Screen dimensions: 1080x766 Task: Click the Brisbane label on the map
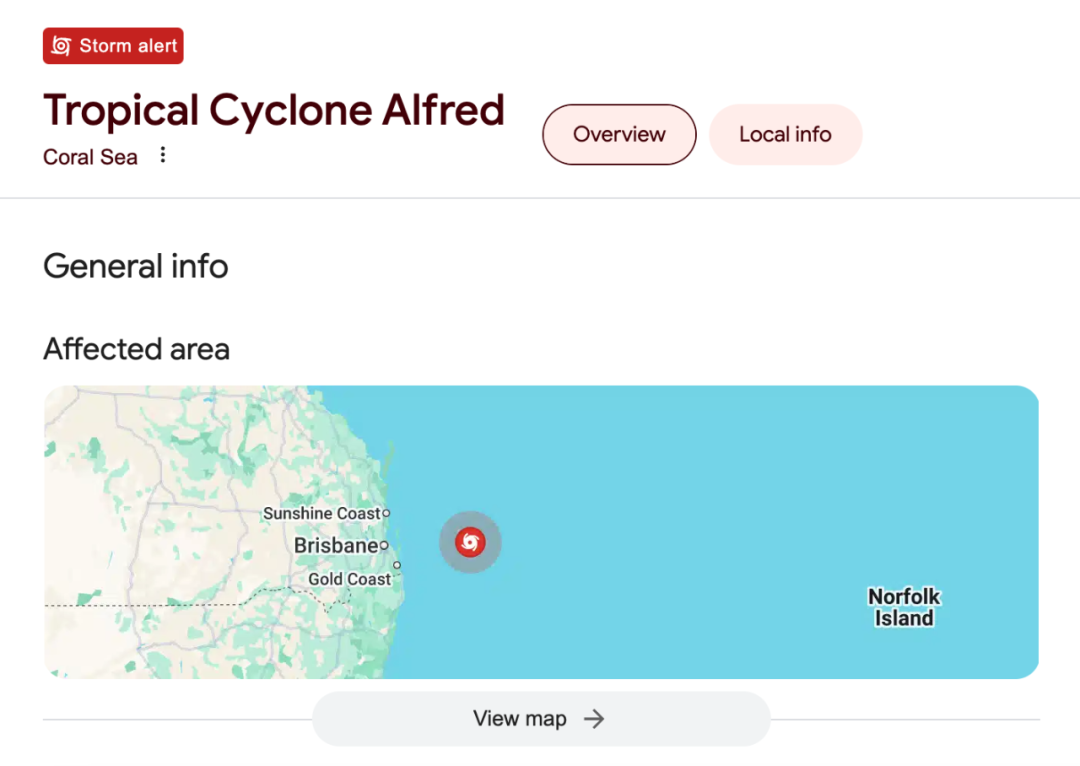pyautogui.click(x=335, y=546)
